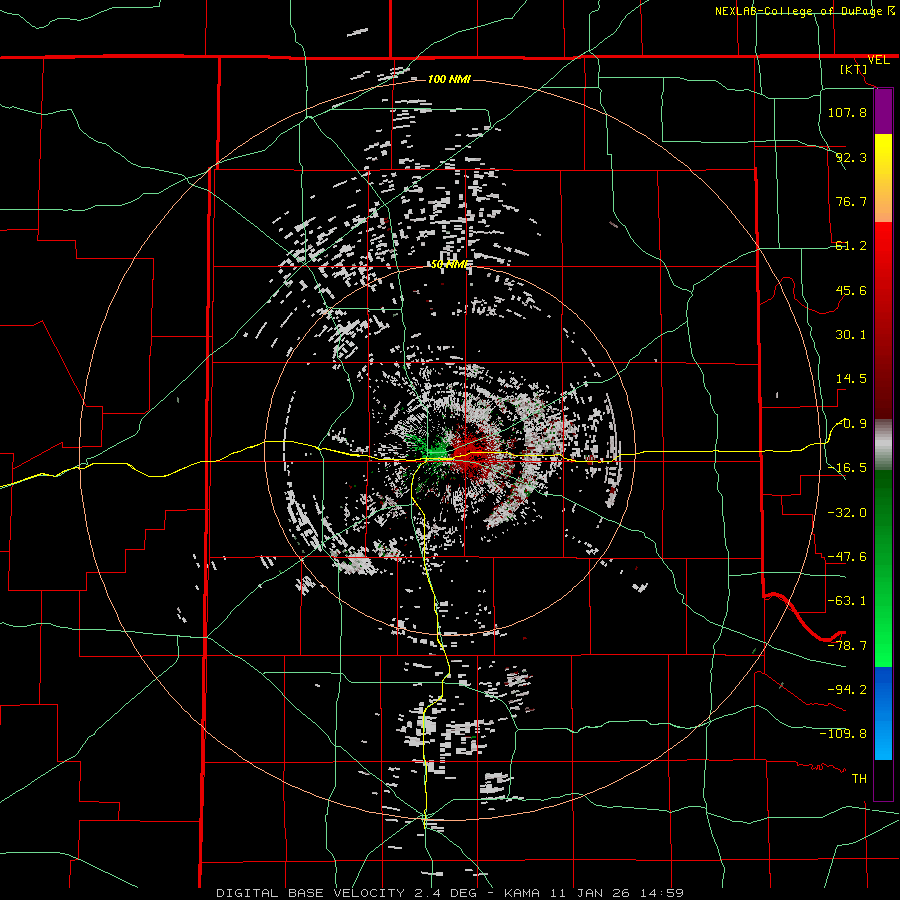Click the [KT] units label

[854, 69]
